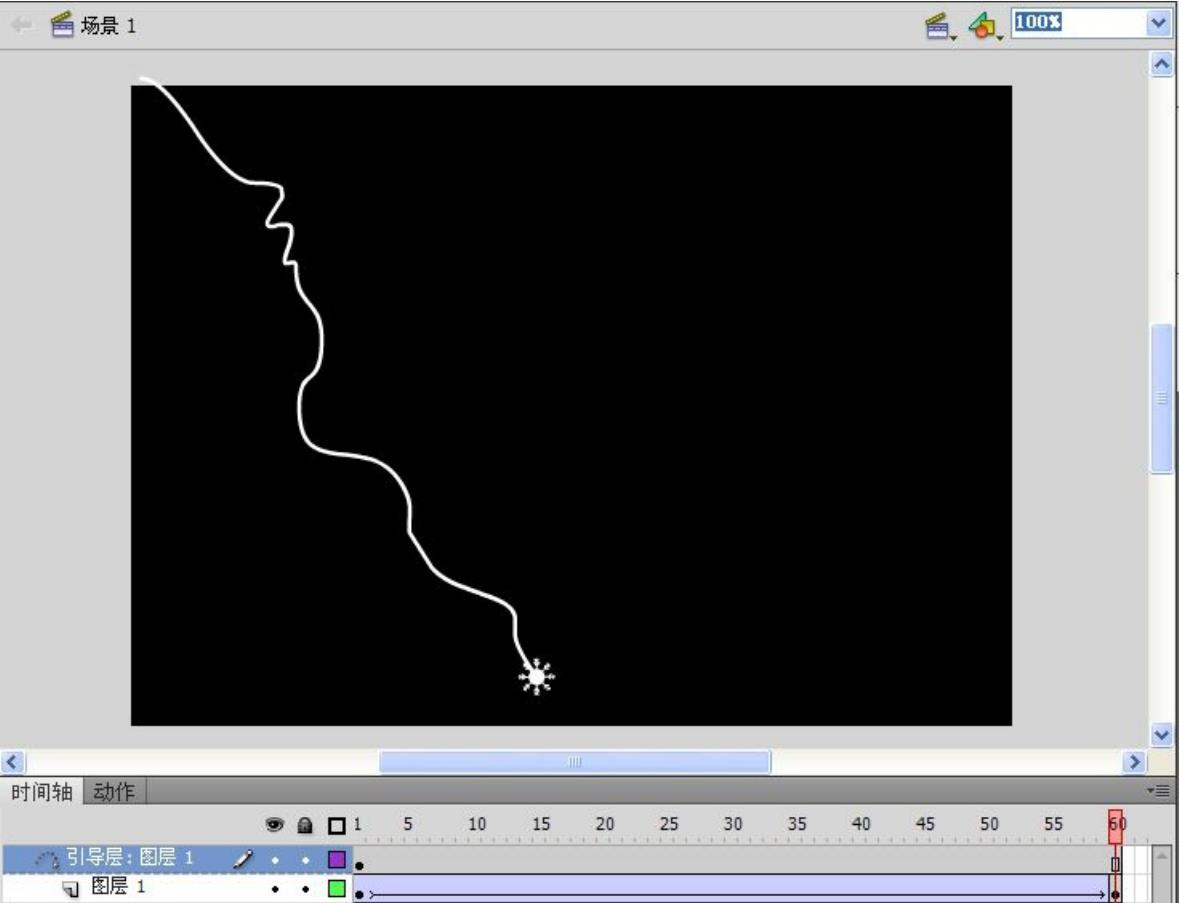The width and height of the screenshot is (1179, 903).
Task: Click the motion guide icon of 引导层
Action: point(47,859)
